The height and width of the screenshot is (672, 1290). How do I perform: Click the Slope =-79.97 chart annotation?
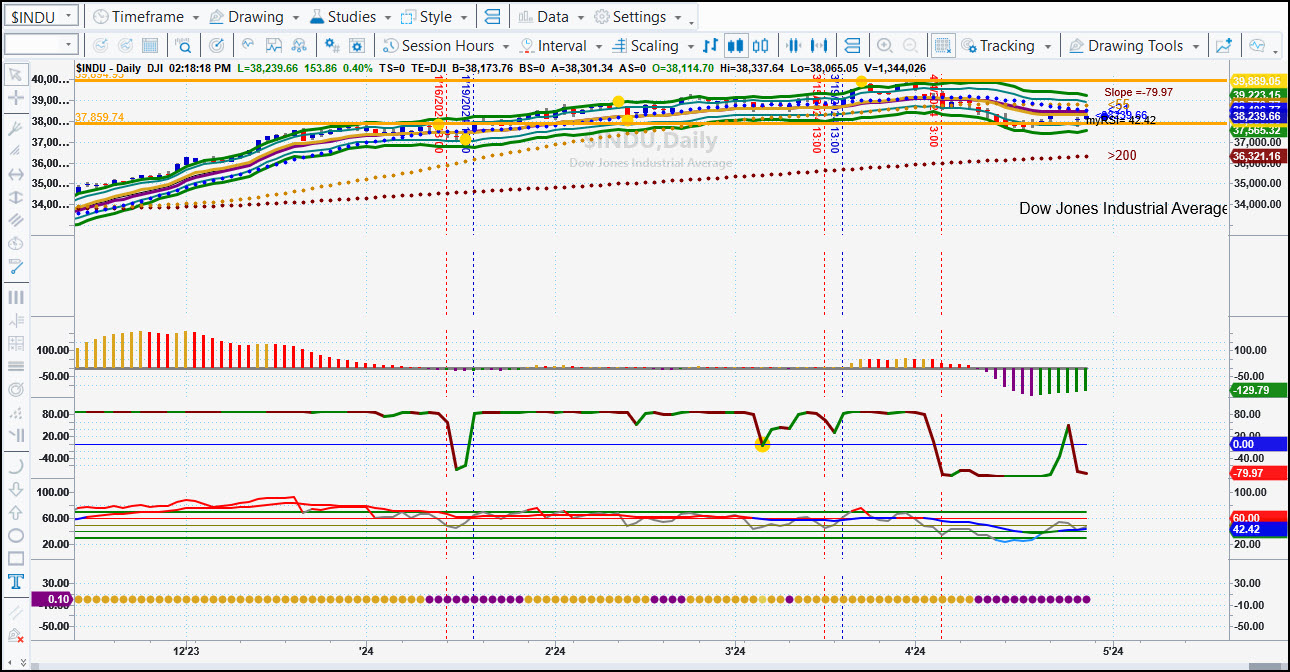[1138, 92]
